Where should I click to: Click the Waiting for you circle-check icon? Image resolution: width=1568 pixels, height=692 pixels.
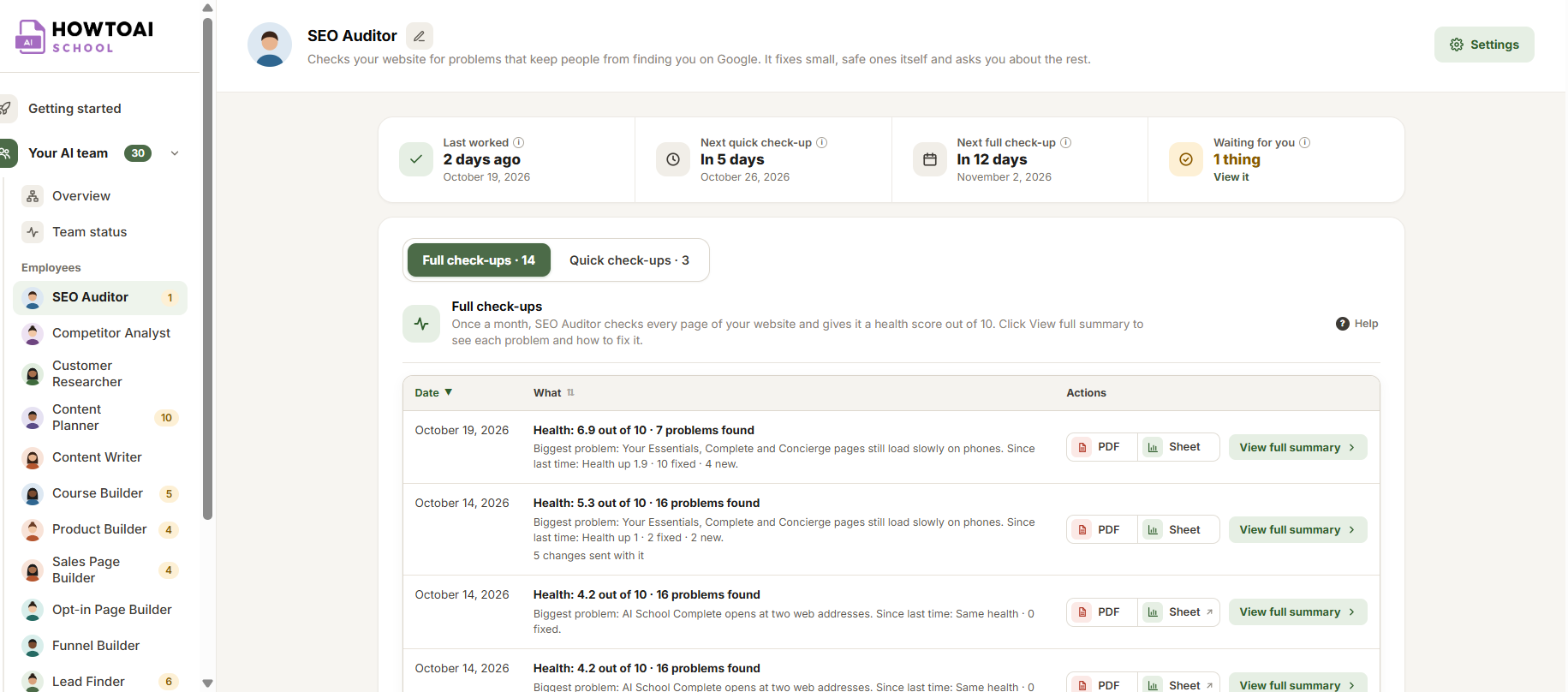tap(1186, 159)
